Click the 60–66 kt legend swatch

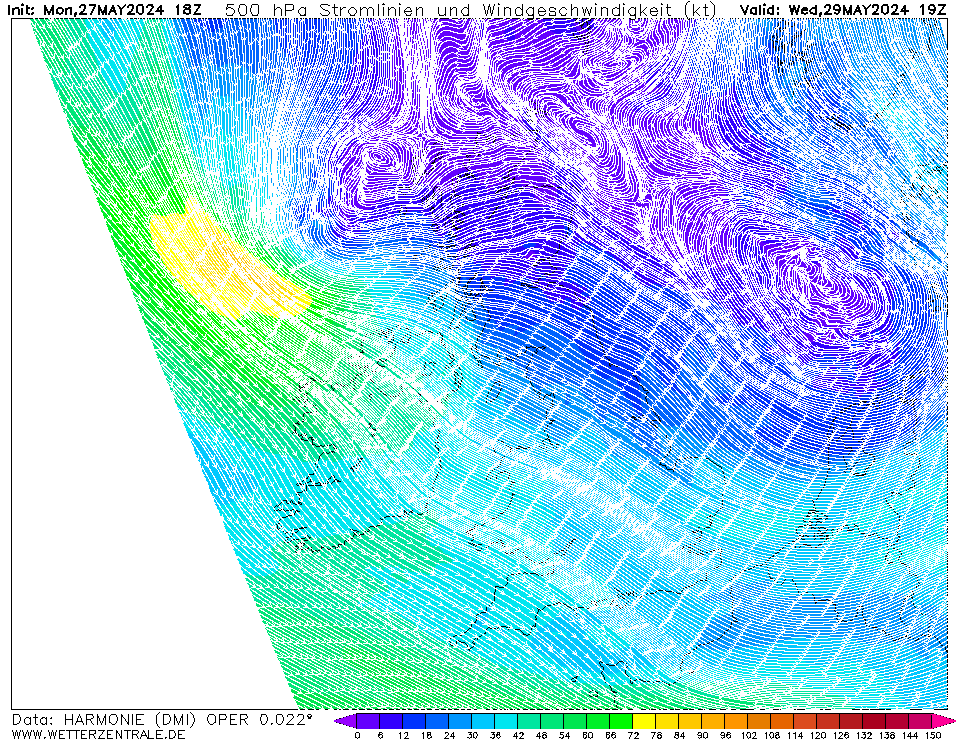(599, 721)
